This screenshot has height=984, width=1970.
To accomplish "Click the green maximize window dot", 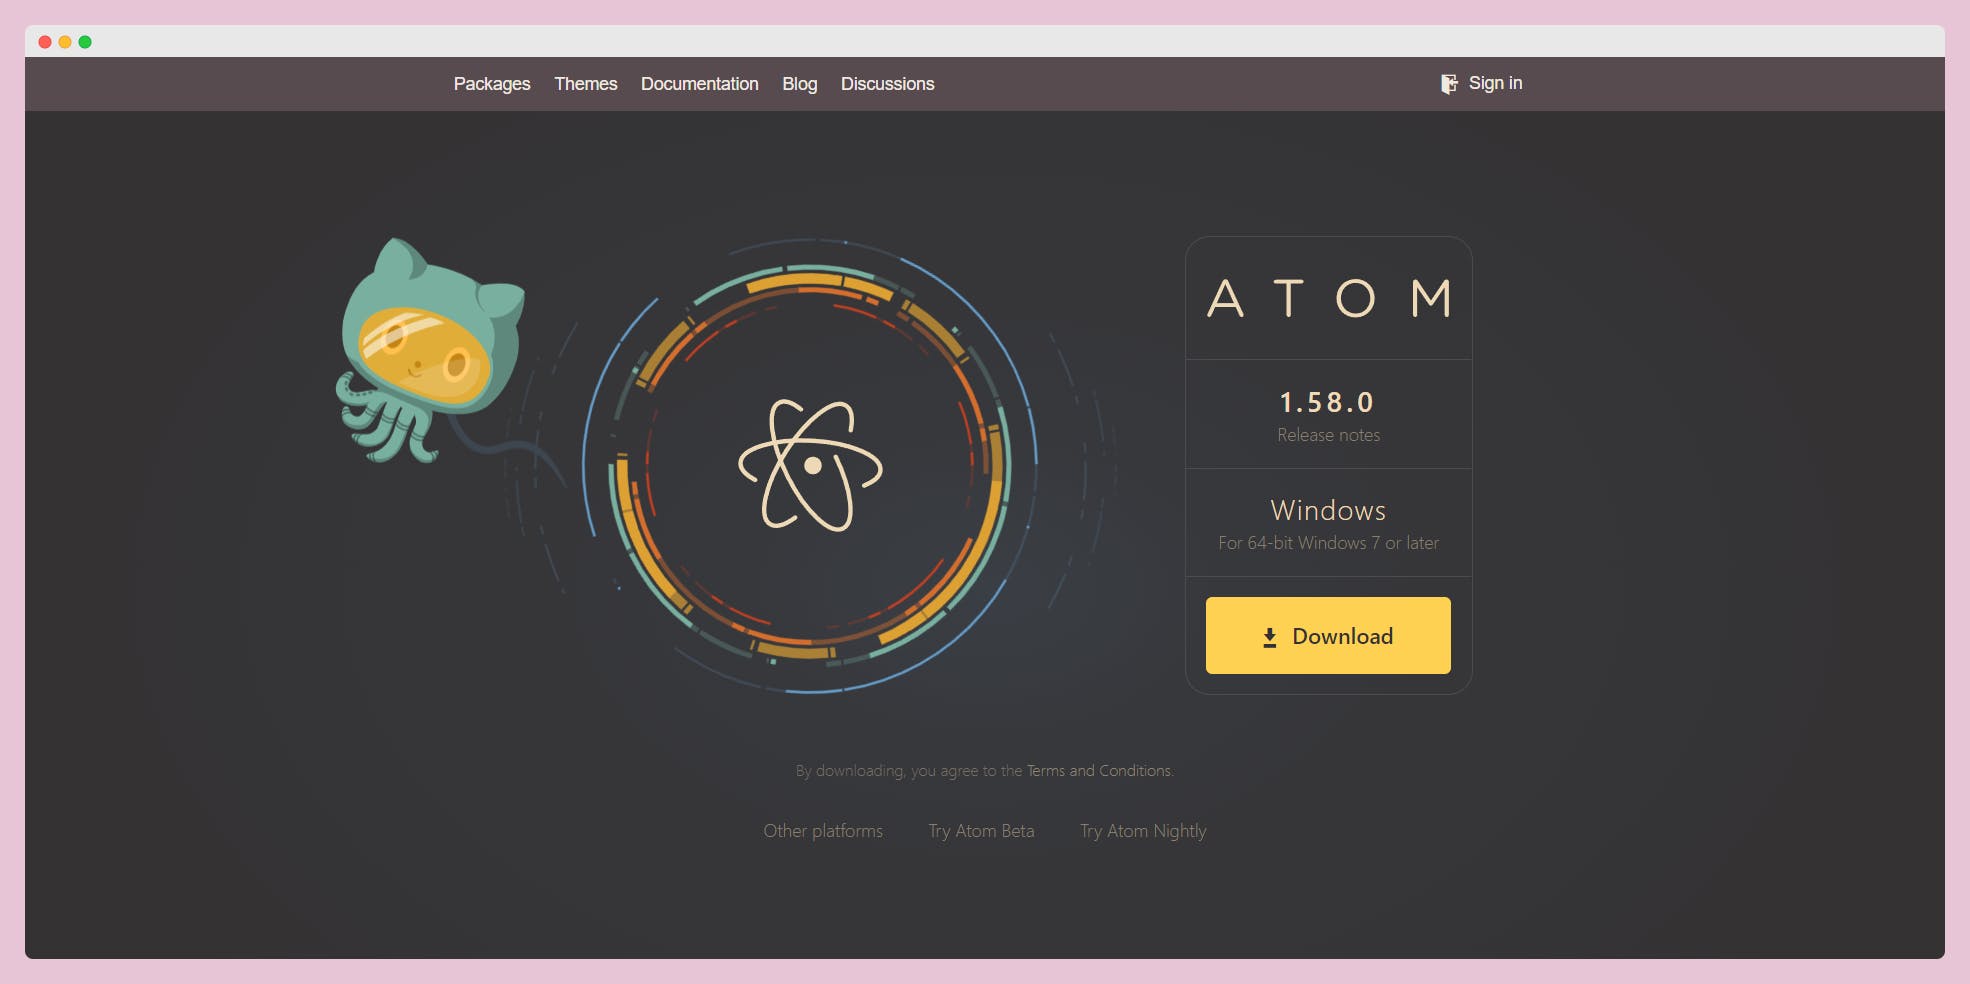I will pyautogui.click(x=85, y=42).
